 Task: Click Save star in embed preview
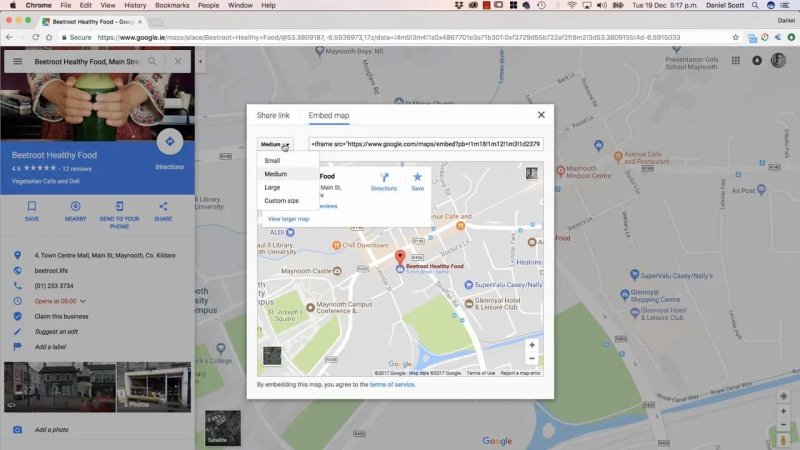point(417,182)
